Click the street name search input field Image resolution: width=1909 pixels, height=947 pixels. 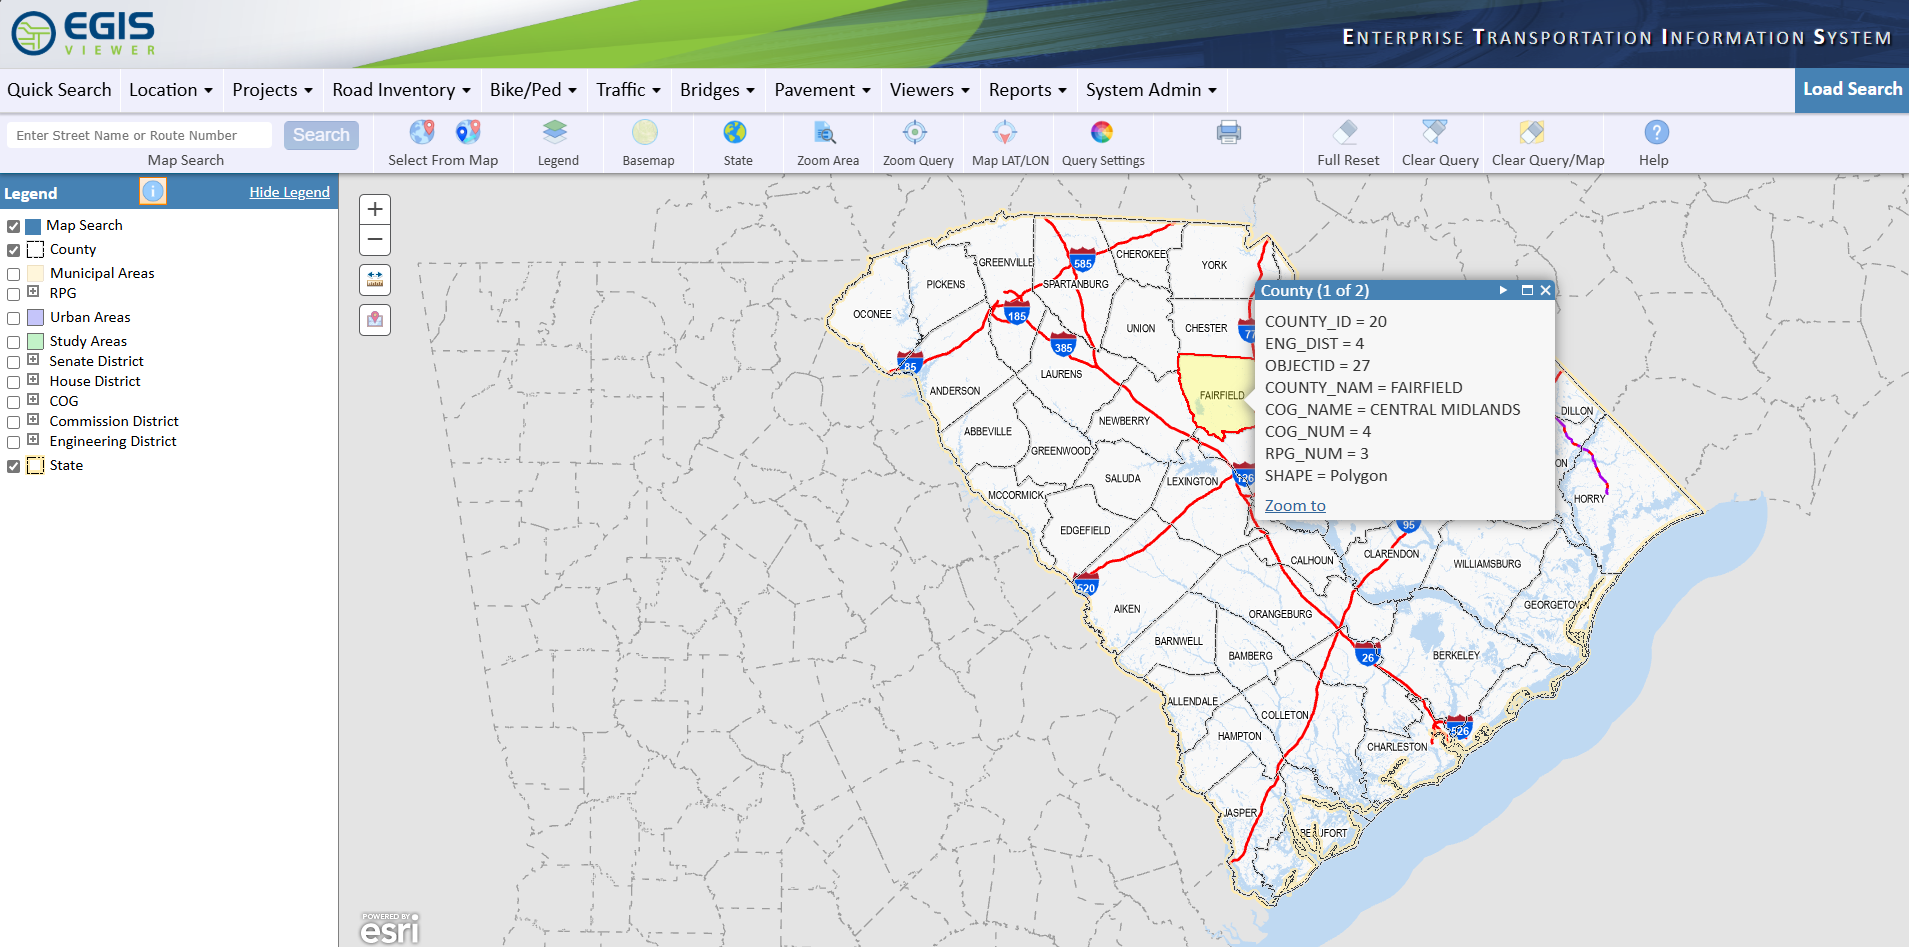coord(140,135)
